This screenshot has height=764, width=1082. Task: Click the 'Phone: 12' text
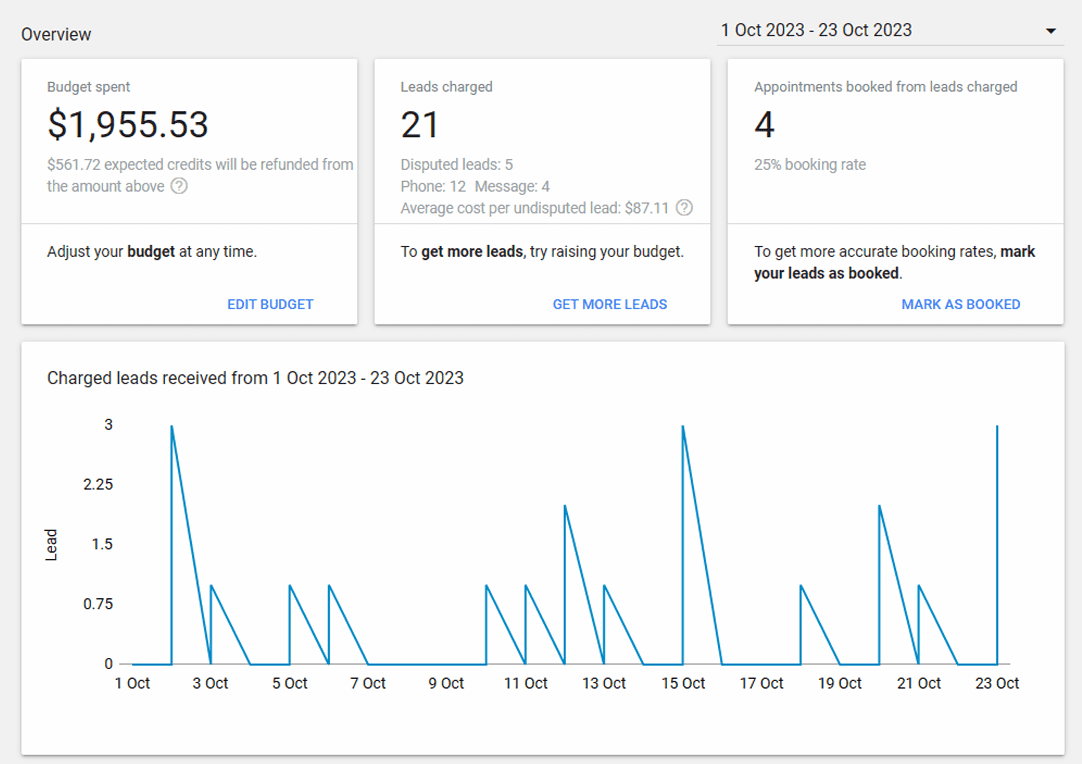pyautogui.click(x=433, y=186)
